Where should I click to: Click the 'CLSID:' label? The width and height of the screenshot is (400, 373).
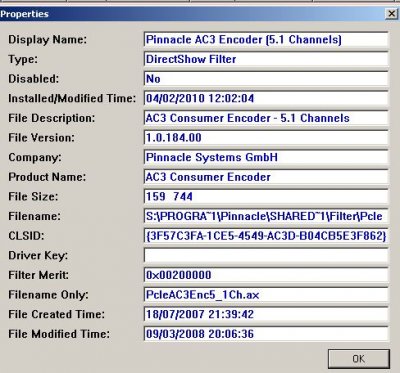[x=26, y=236]
